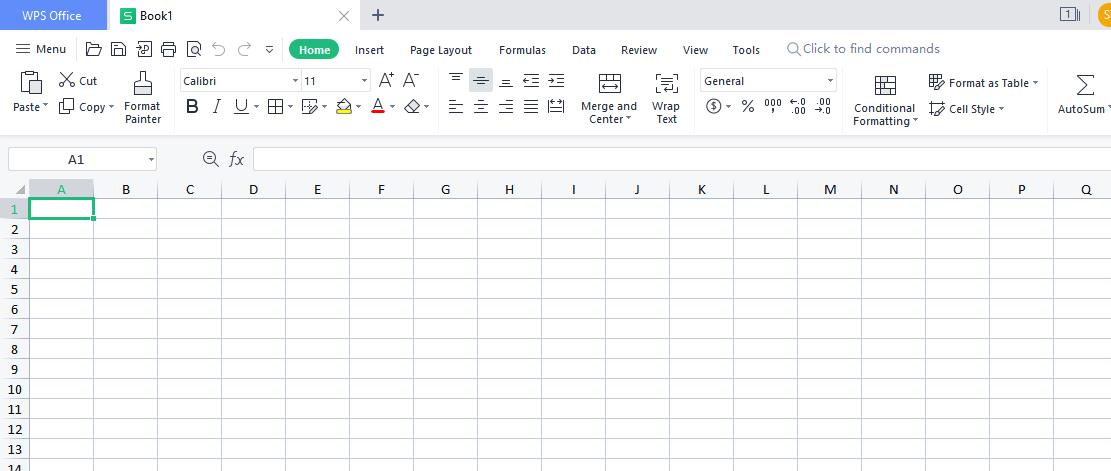The width and height of the screenshot is (1111, 471).
Task: Undo the last action
Action: 219,49
